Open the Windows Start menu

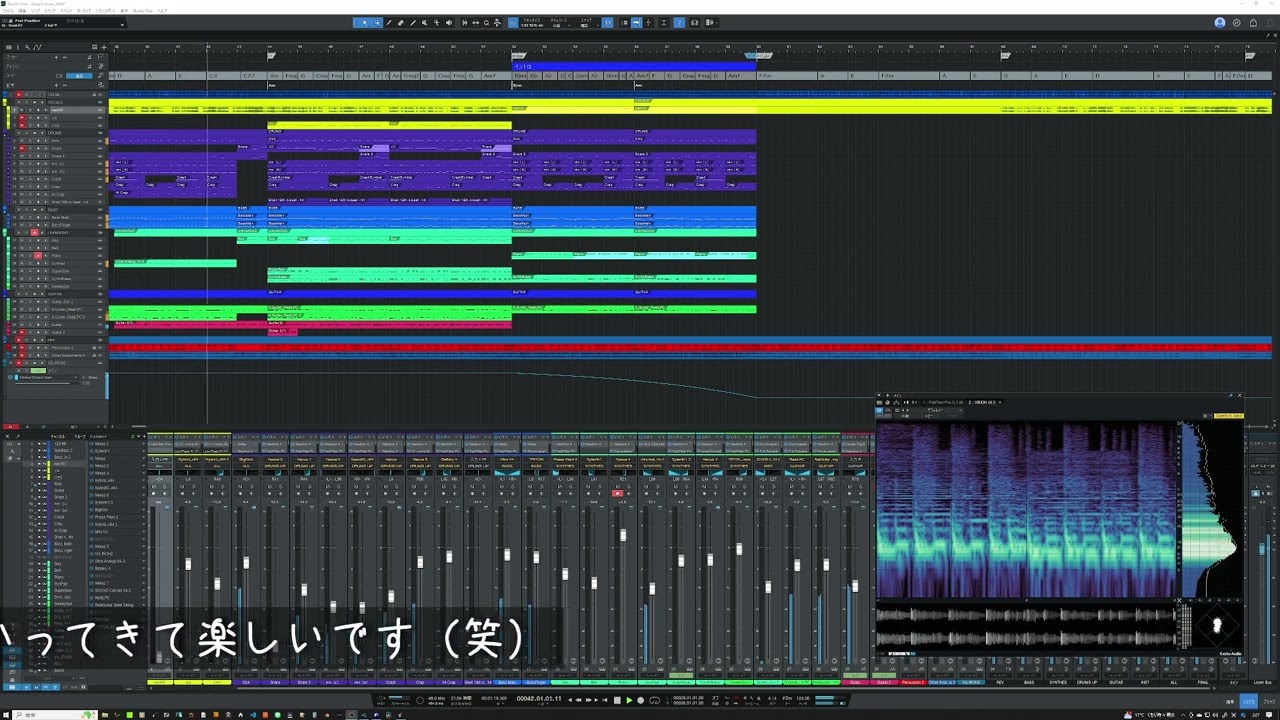coord(7,715)
